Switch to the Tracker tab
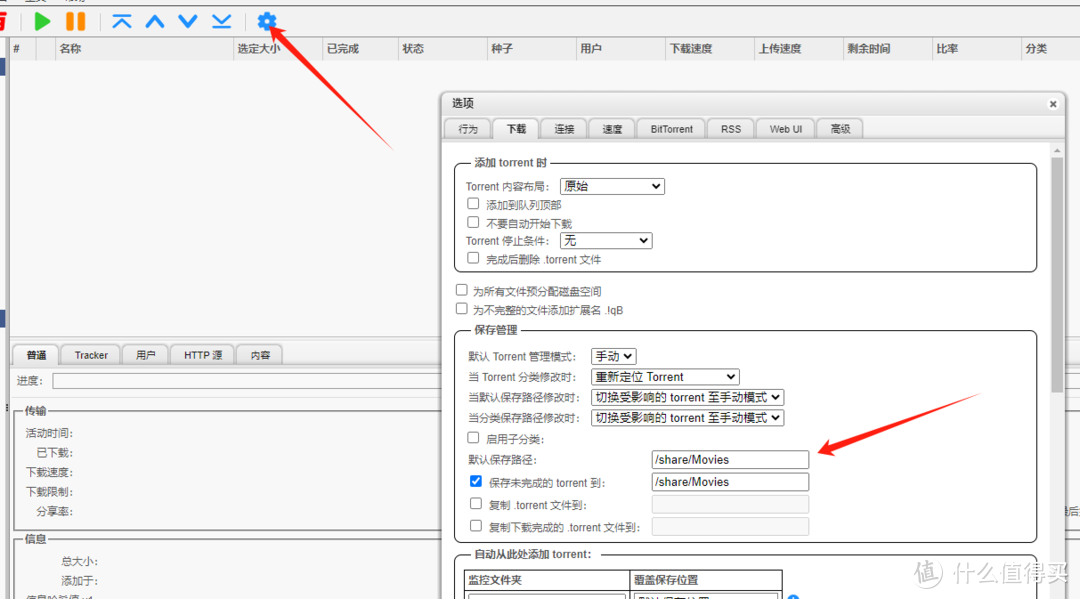 point(90,354)
